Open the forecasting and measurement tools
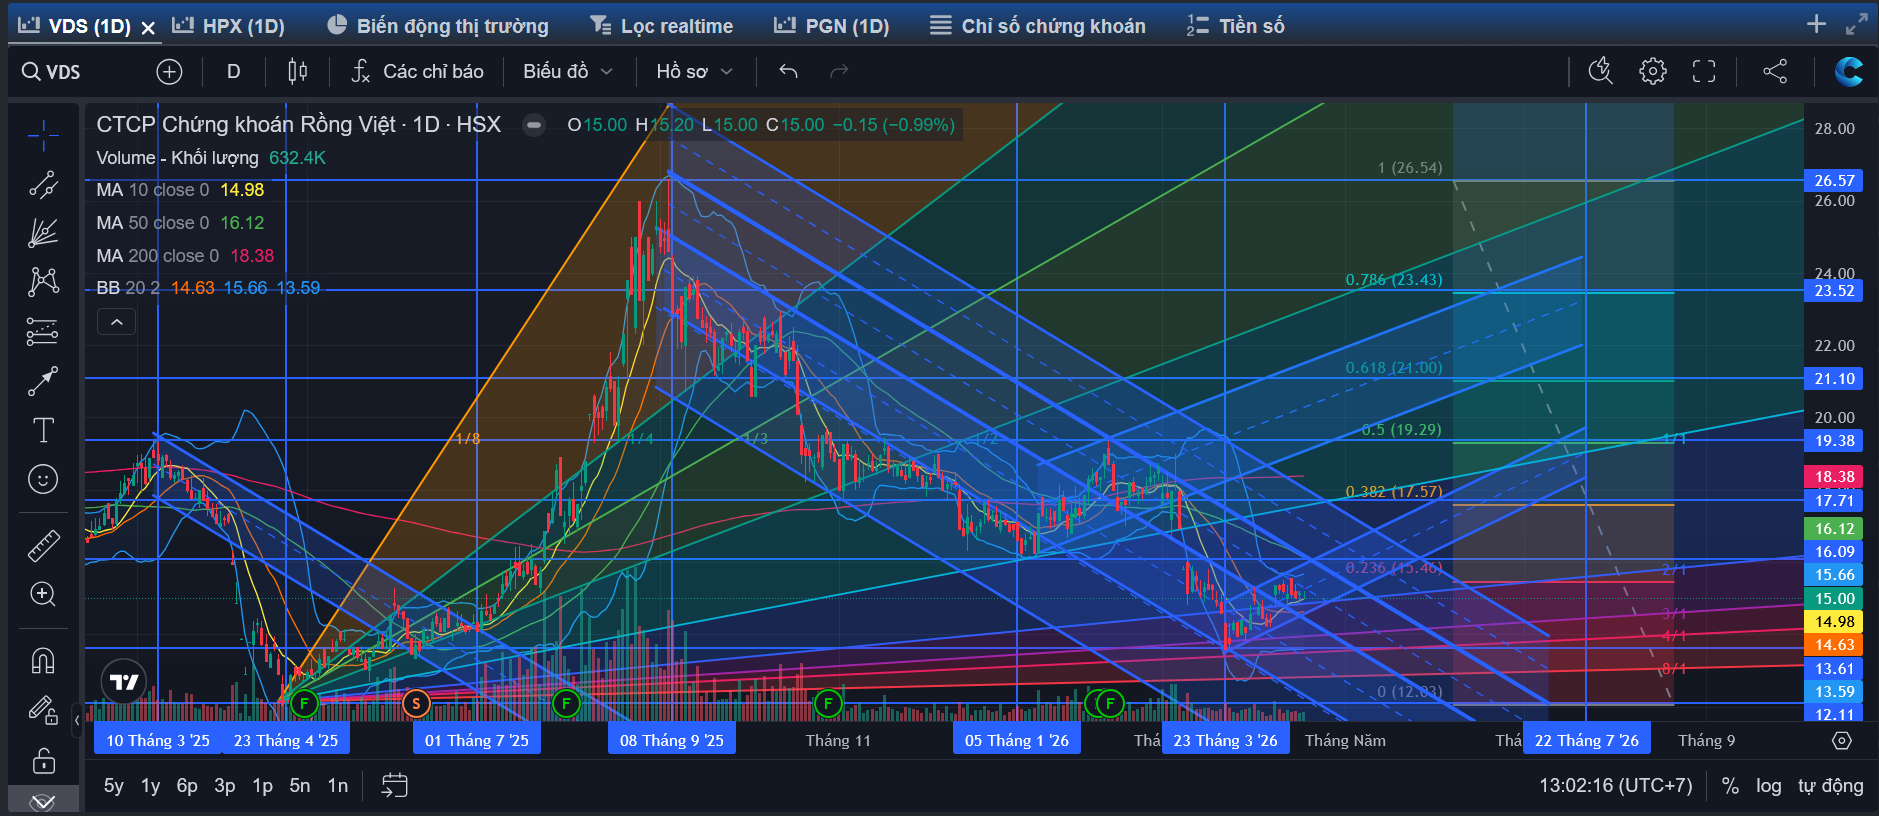This screenshot has height=816, width=1879. click(43, 331)
